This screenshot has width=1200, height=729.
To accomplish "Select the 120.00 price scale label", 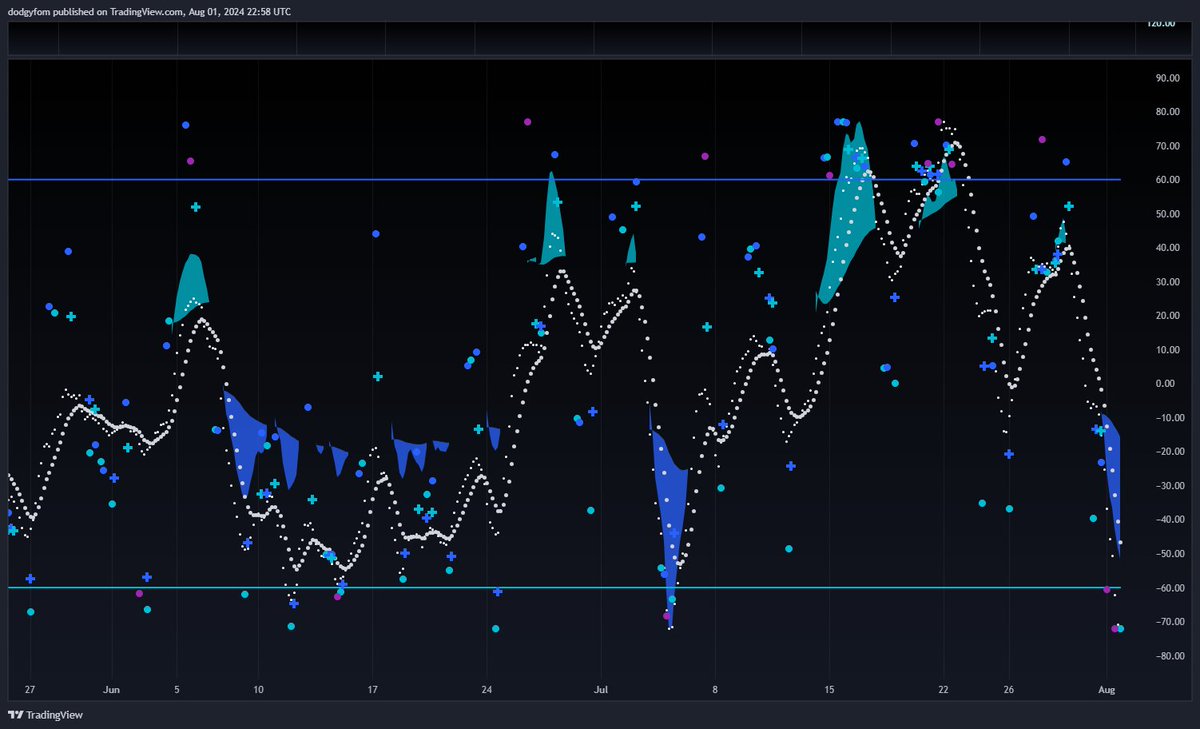I will pos(1160,23).
